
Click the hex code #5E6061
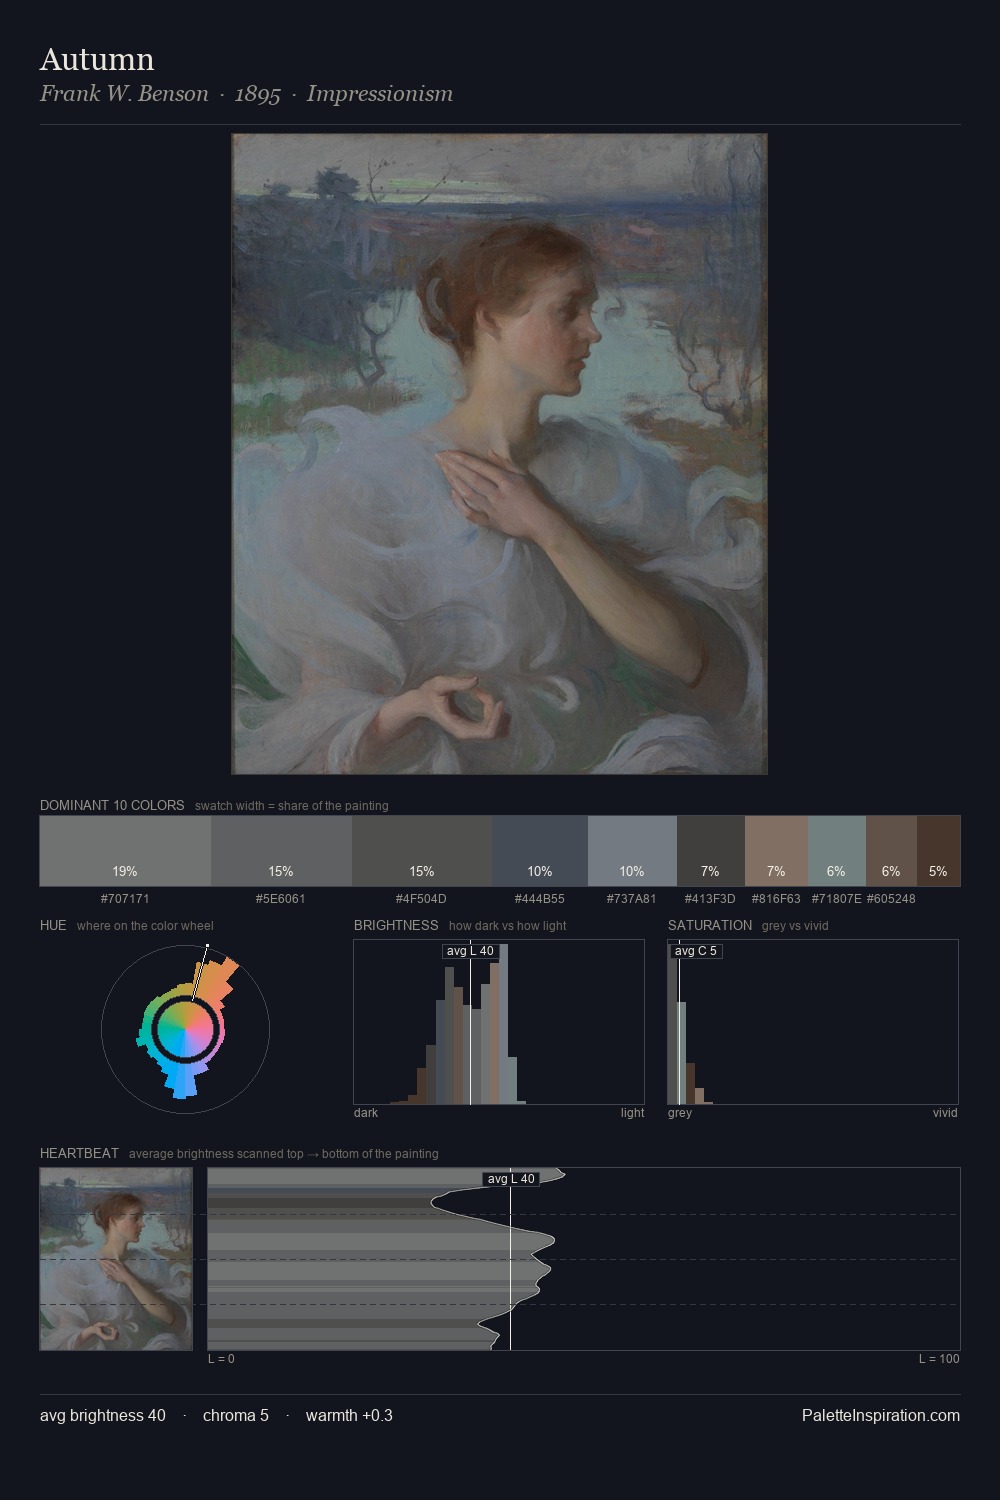tap(281, 899)
